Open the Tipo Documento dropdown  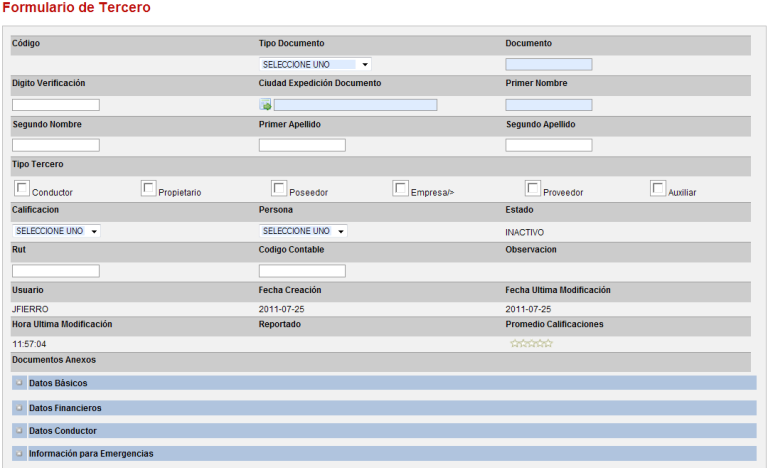tap(315, 64)
